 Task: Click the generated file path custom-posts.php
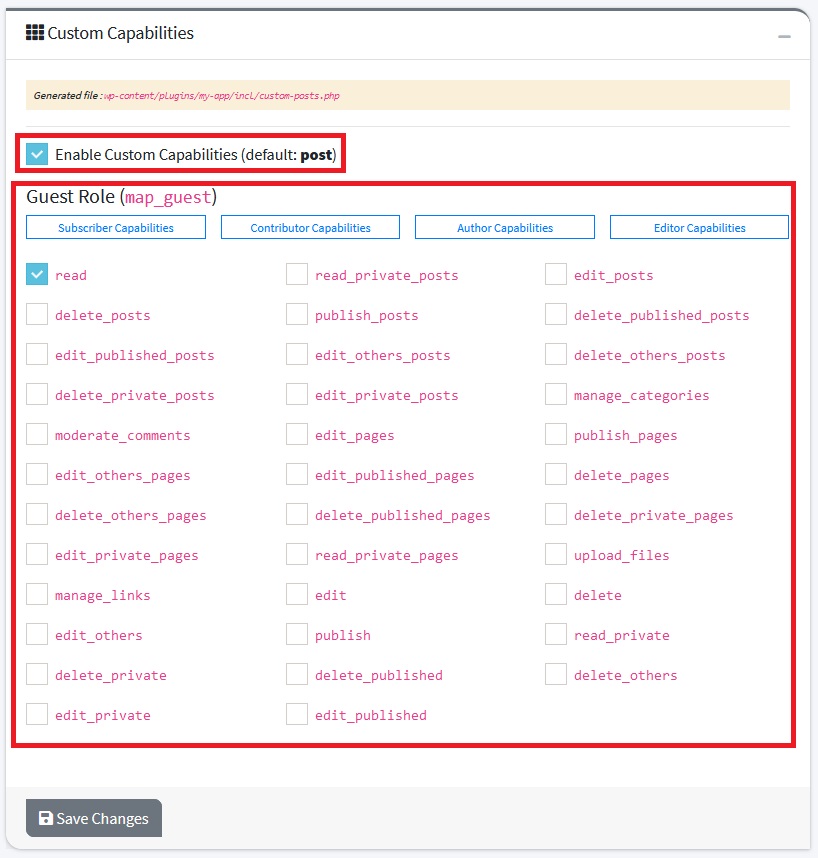tap(222, 96)
